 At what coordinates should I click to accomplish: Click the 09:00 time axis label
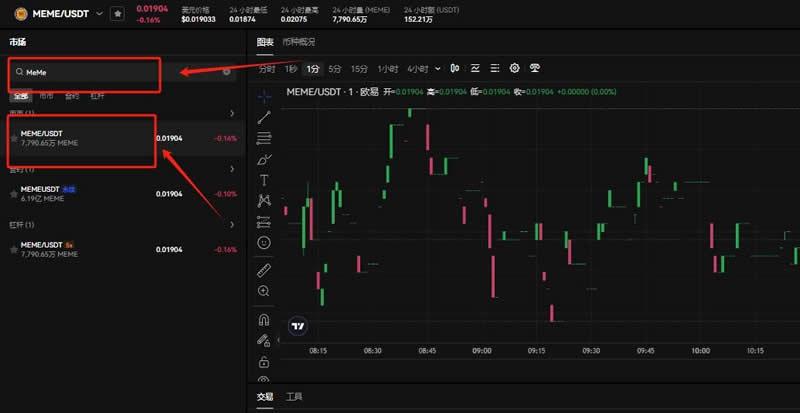[x=482, y=351]
